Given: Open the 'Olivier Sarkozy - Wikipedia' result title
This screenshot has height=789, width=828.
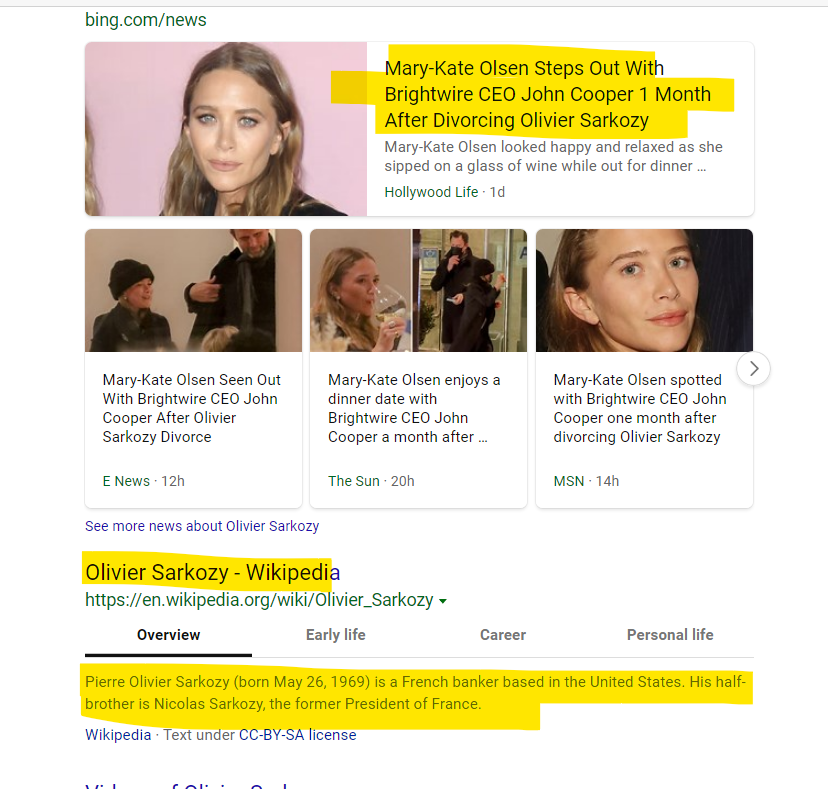Looking at the screenshot, I should coord(212,572).
